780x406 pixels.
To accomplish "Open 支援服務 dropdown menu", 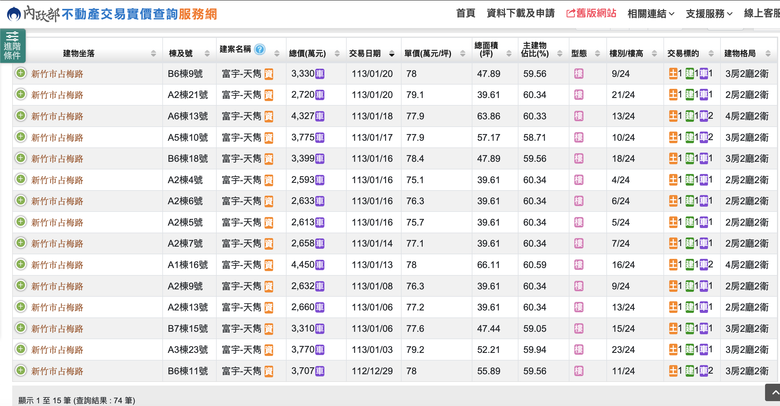I will [x=709, y=13].
